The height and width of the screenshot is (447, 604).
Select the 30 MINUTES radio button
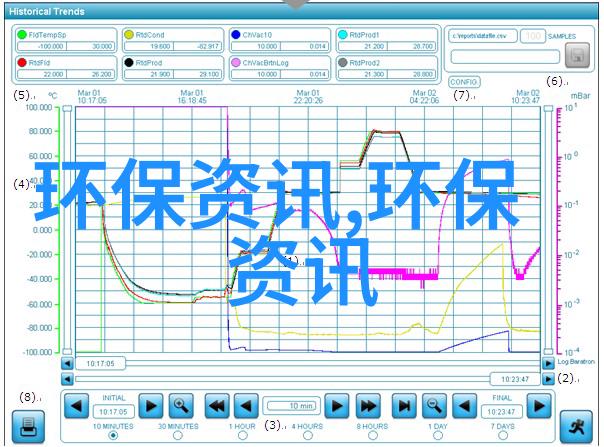click(x=178, y=435)
